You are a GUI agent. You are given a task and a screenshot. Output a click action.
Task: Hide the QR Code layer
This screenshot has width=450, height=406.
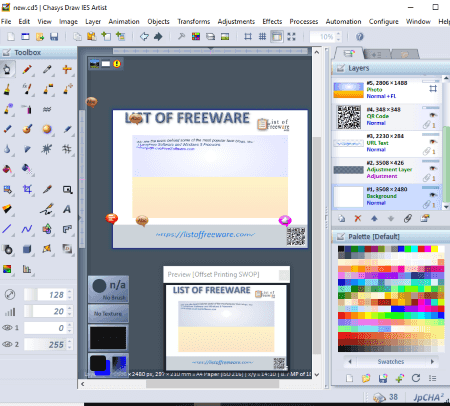[433, 115]
